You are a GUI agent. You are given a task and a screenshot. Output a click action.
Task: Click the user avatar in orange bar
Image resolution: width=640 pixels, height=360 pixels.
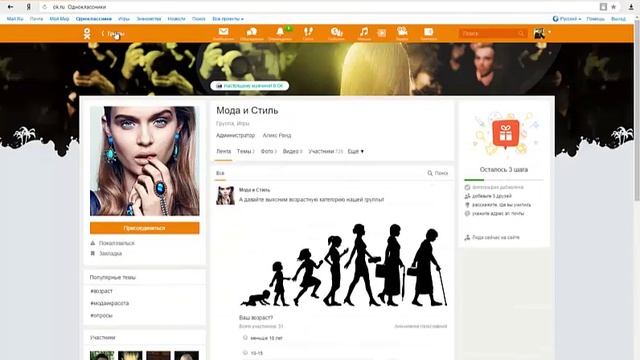[539, 33]
